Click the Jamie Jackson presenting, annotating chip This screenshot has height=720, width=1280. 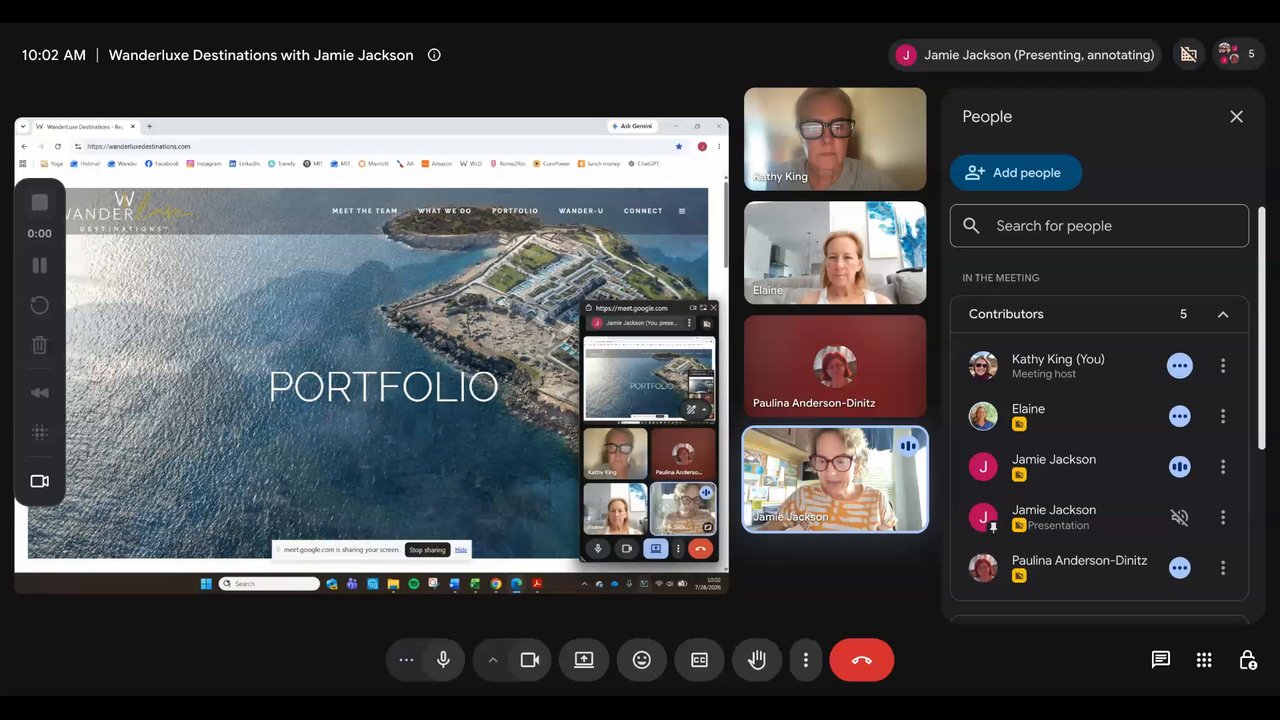point(1025,55)
